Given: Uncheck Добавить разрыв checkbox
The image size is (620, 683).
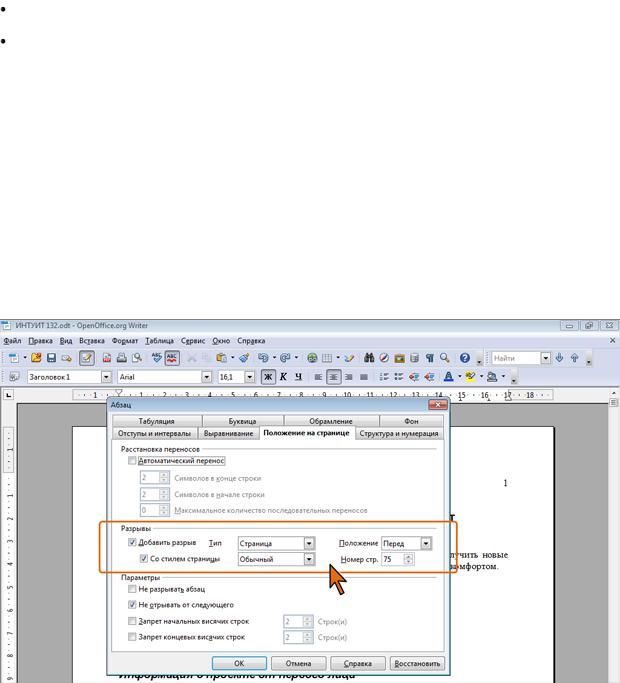Looking at the screenshot, I should pos(132,542).
